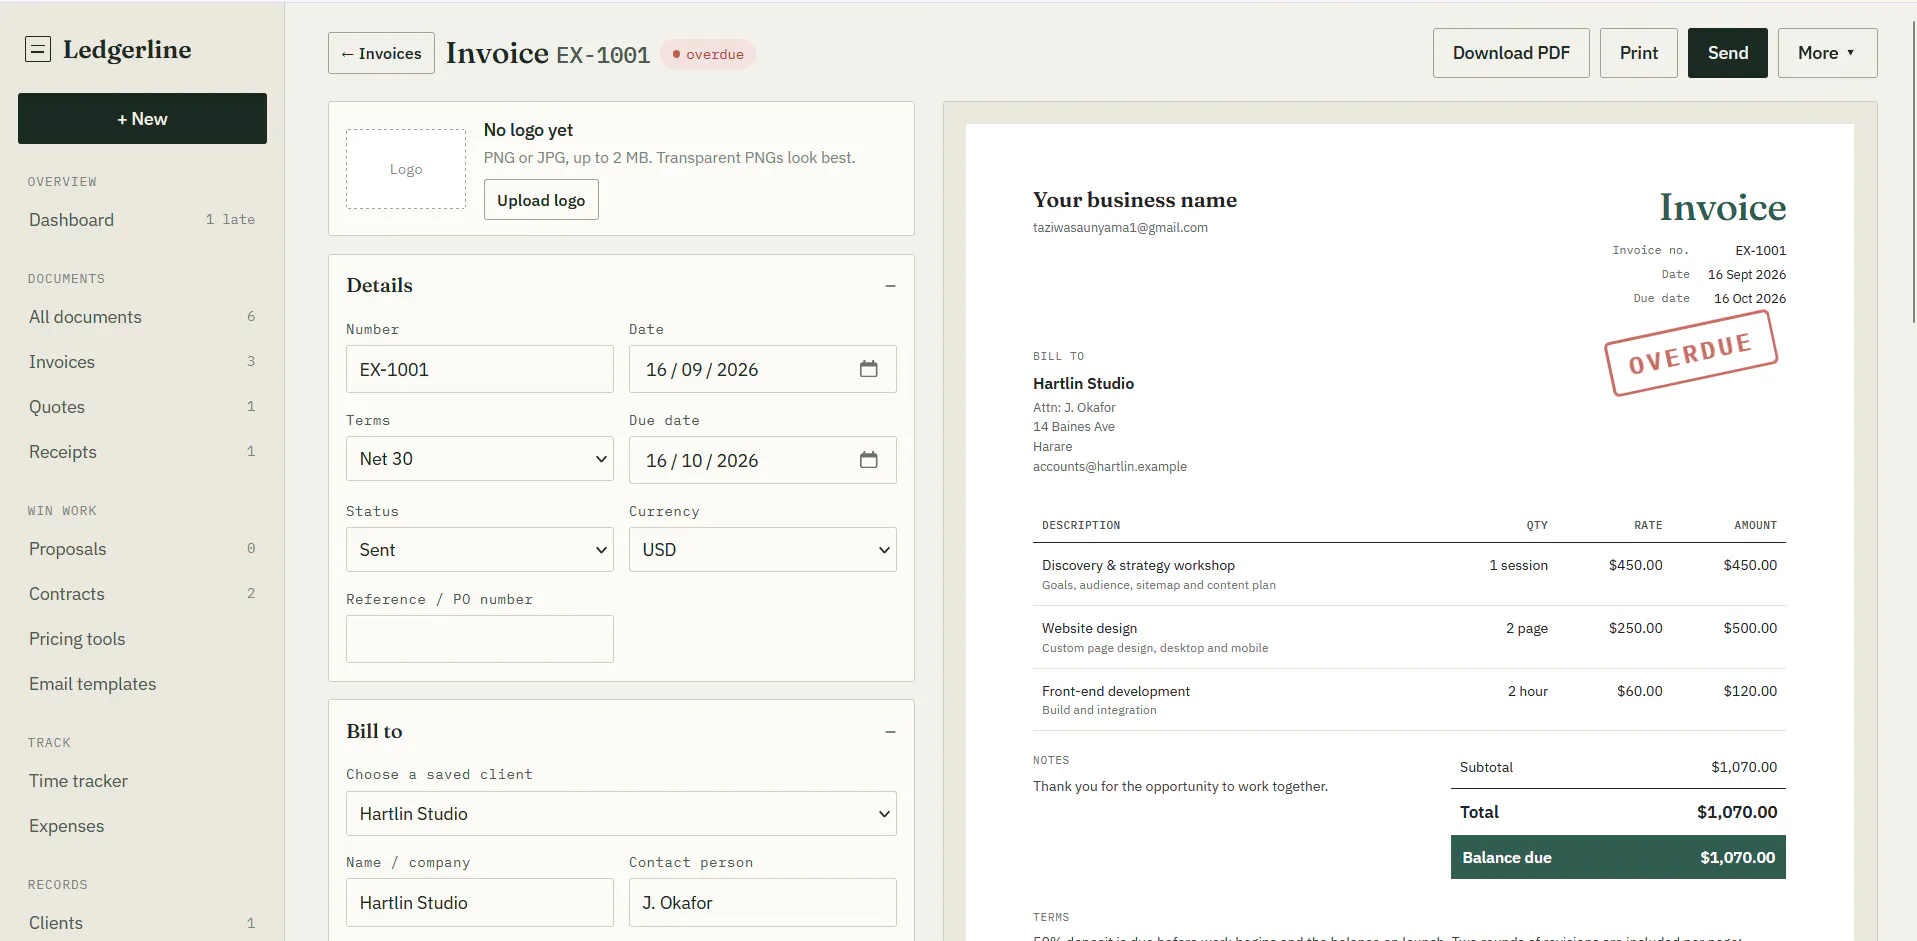The height and width of the screenshot is (941, 1917).
Task: Open Invoices in sidebar
Action: click(142, 362)
